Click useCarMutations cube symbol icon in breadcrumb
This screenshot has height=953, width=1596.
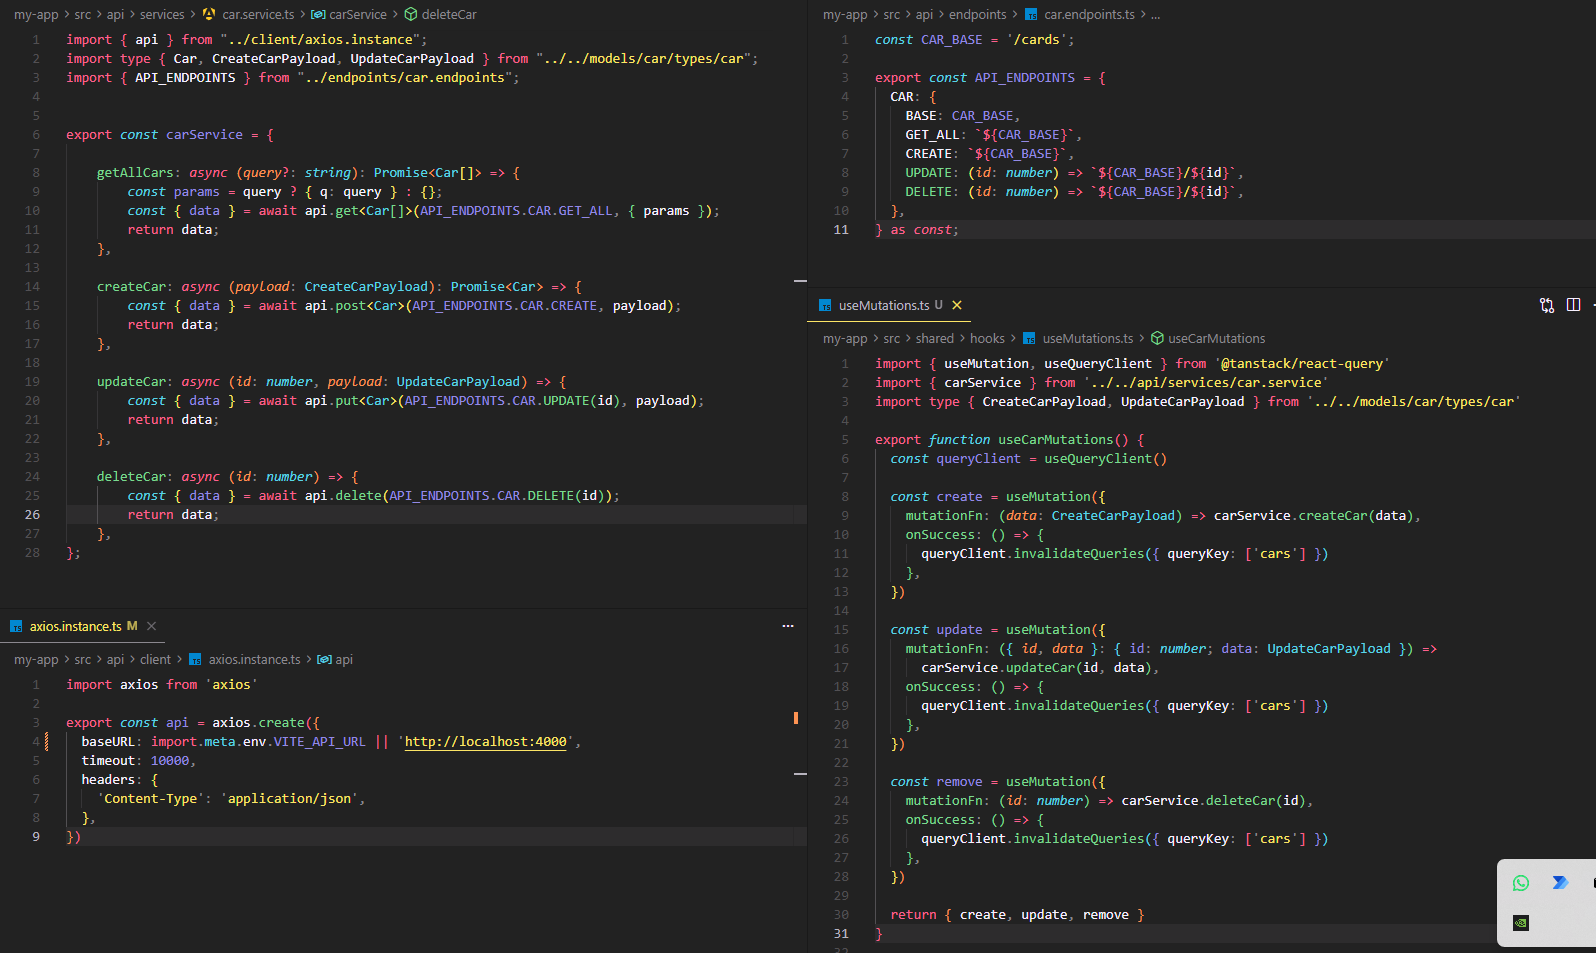[1157, 338]
